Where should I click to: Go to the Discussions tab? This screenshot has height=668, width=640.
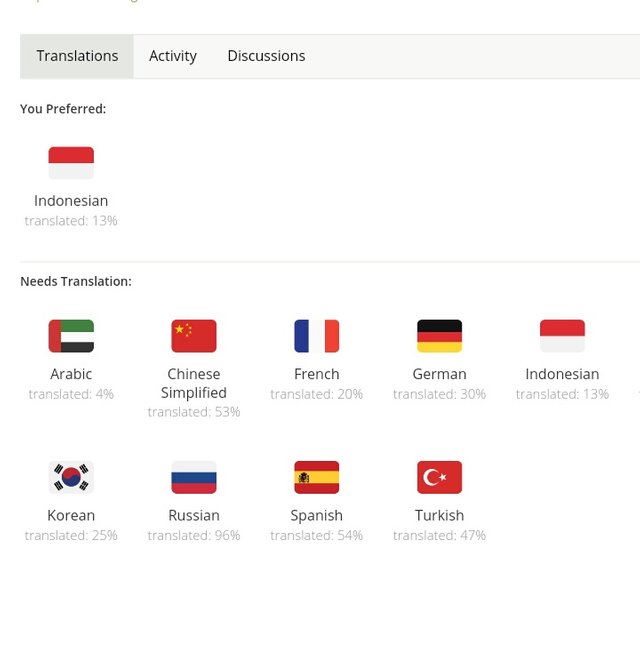266,56
